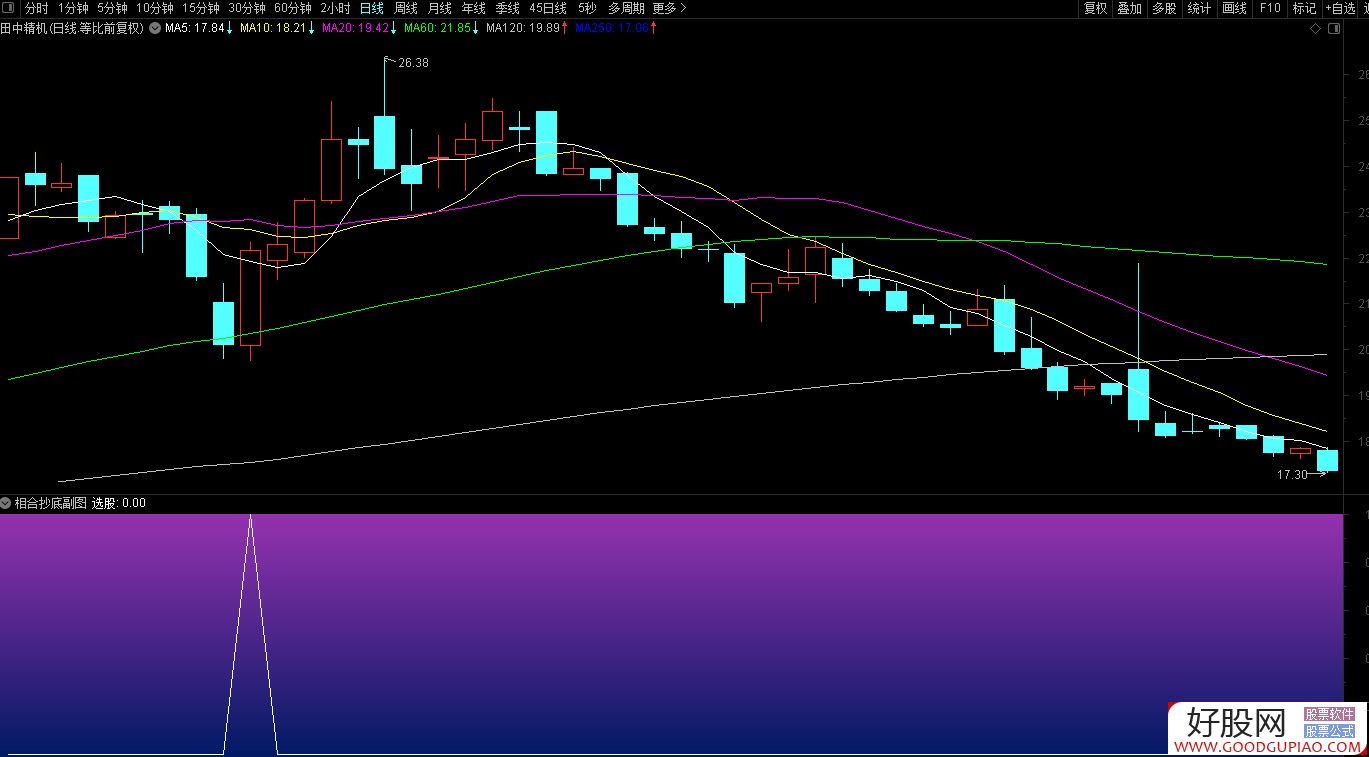1369x757 pixels.
Task: Select the 15分钟 period tab
Action: click(x=200, y=8)
